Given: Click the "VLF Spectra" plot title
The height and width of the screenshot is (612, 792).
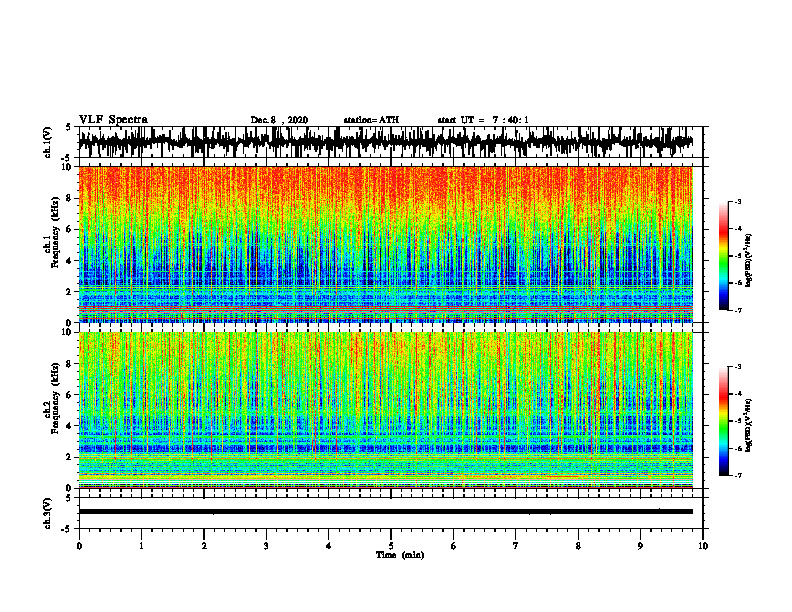Looking at the screenshot, I should coord(113,120).
